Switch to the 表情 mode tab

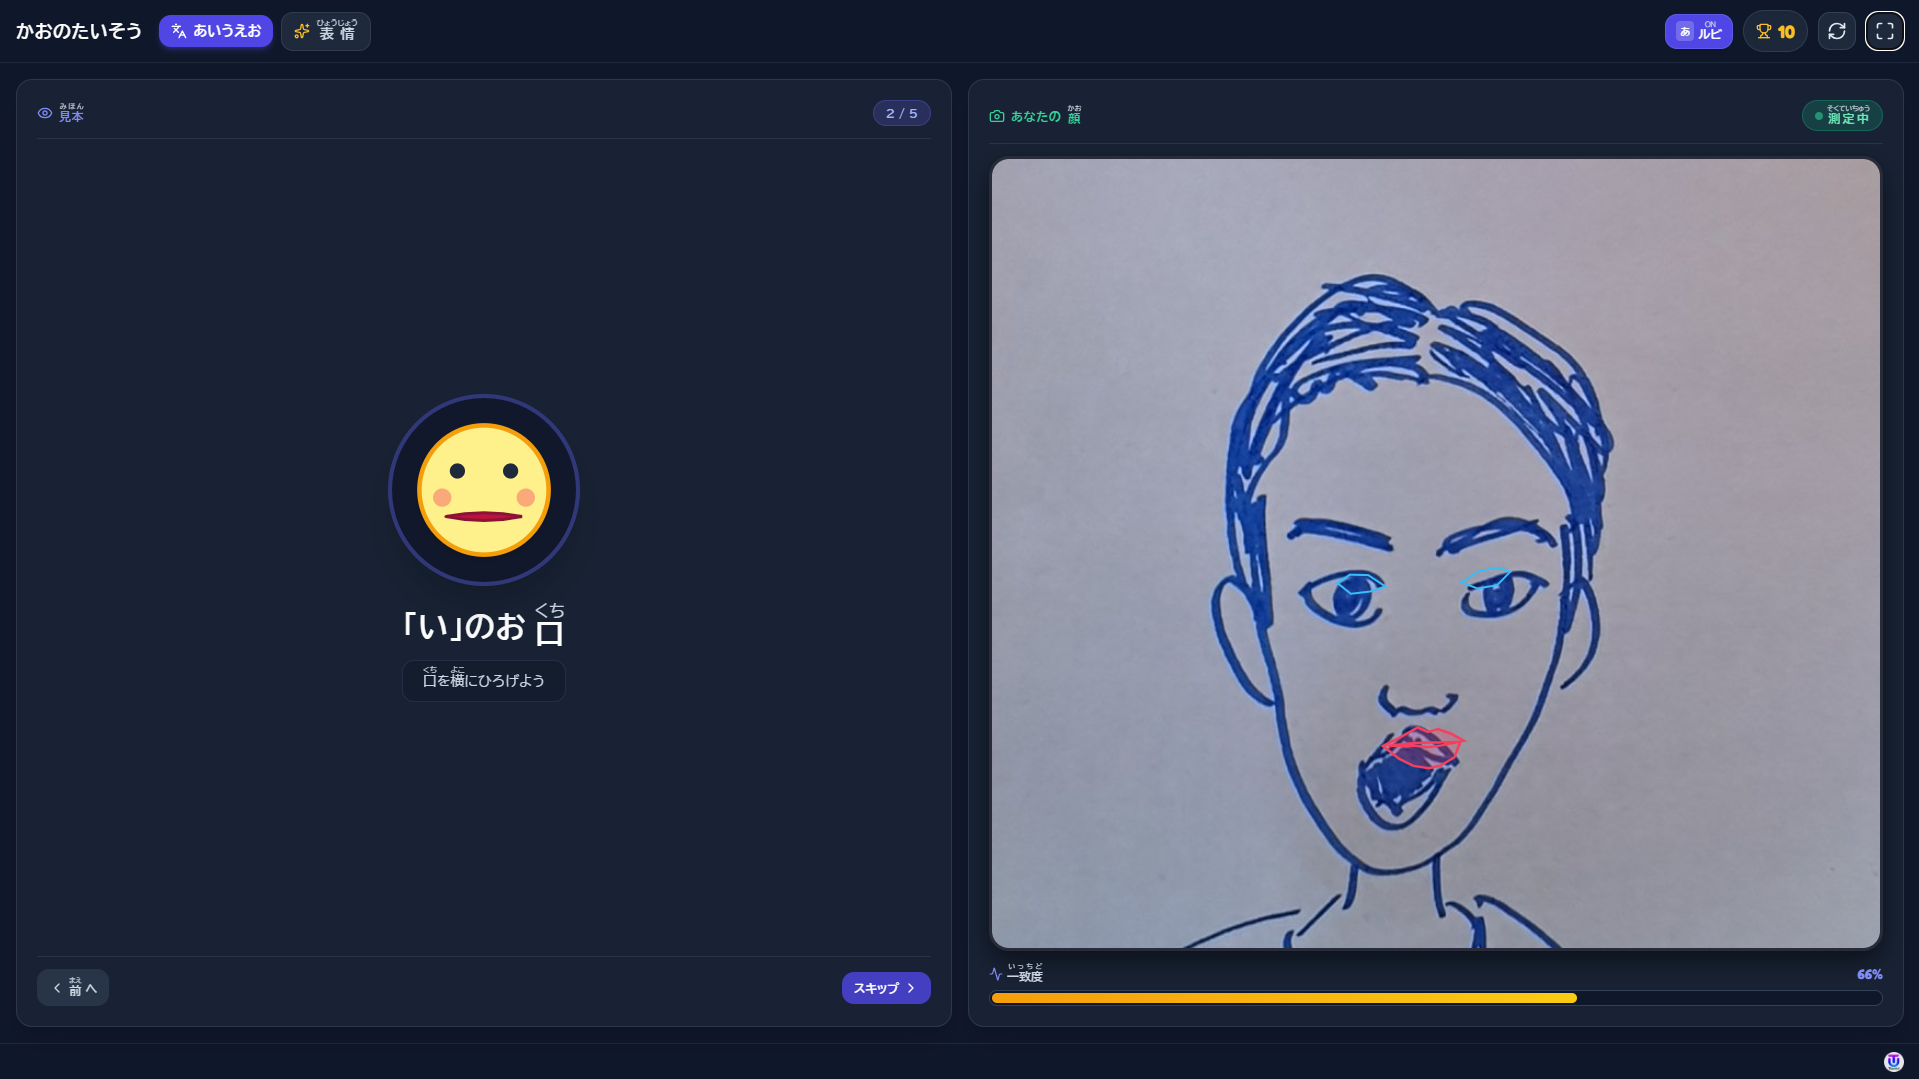[326, 31]
